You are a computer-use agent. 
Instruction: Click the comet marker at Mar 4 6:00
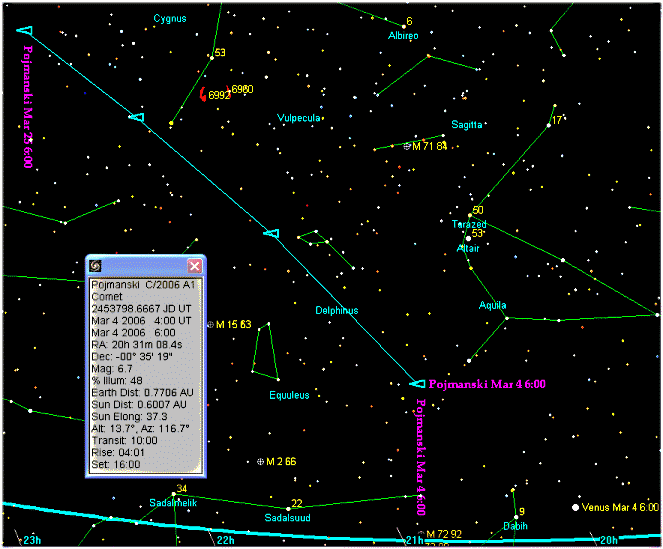[417, 383]
